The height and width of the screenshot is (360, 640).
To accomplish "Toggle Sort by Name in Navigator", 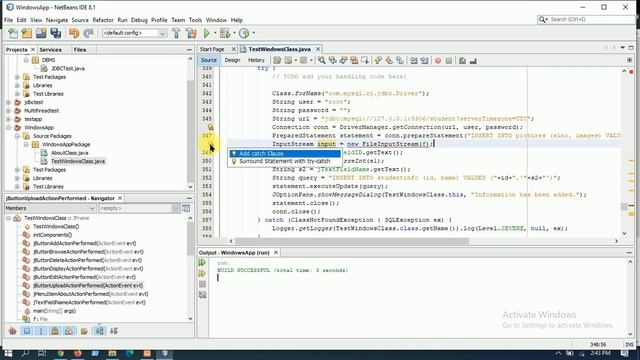I will (100, 331).
